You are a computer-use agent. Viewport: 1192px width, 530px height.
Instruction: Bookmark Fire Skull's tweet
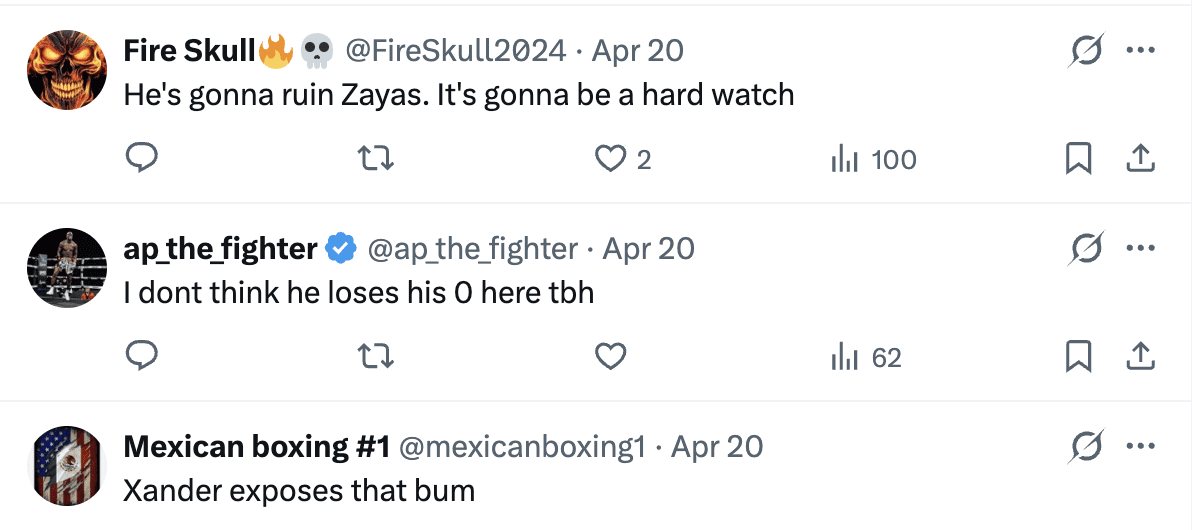pyautogui.click(x=1078, y=158)
